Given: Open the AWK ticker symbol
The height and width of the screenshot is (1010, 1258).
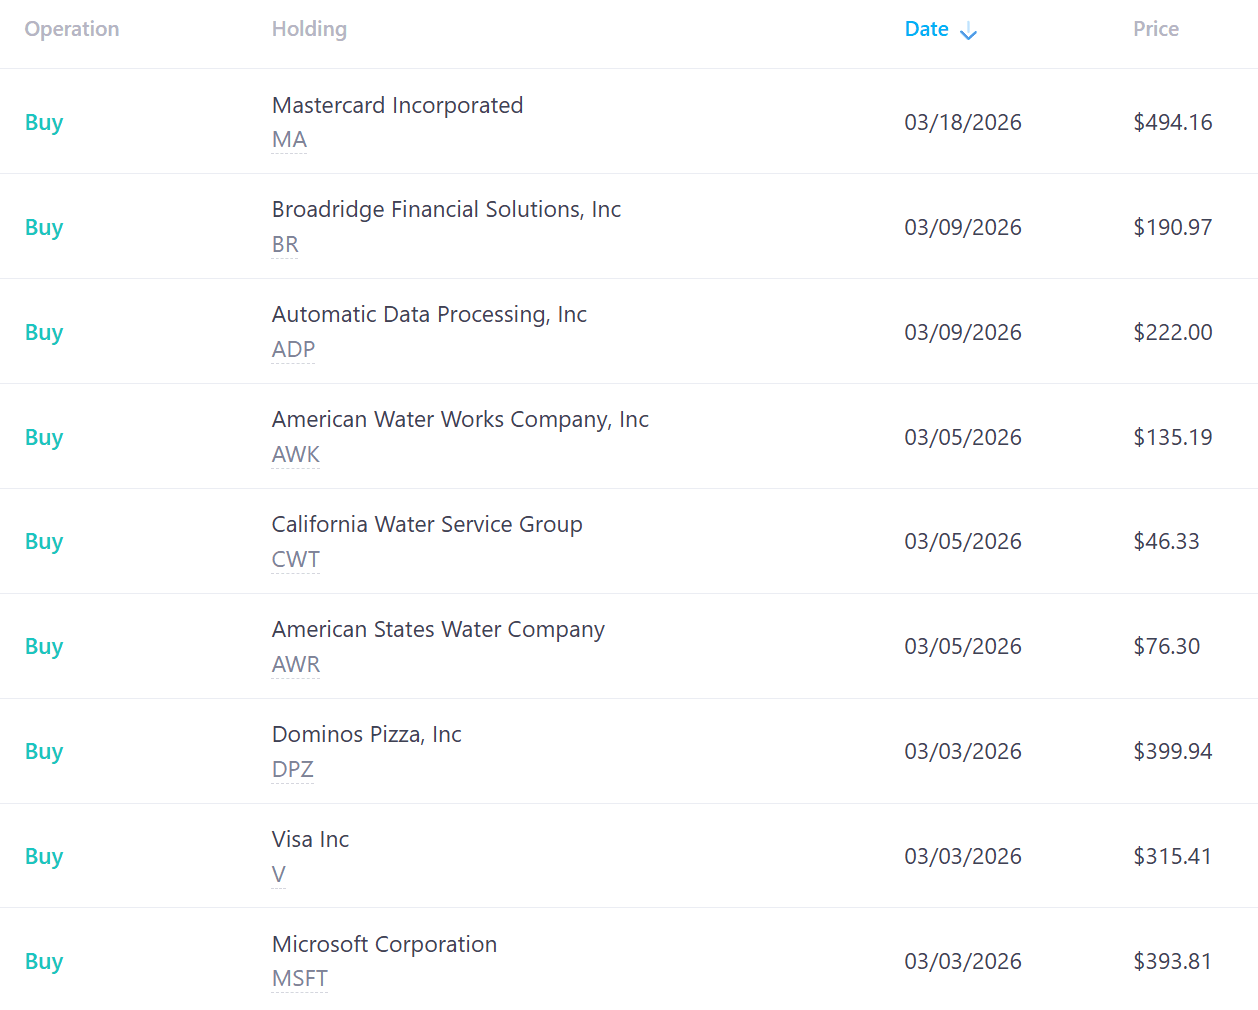Looking at the screenshot, I should [296, 455].
